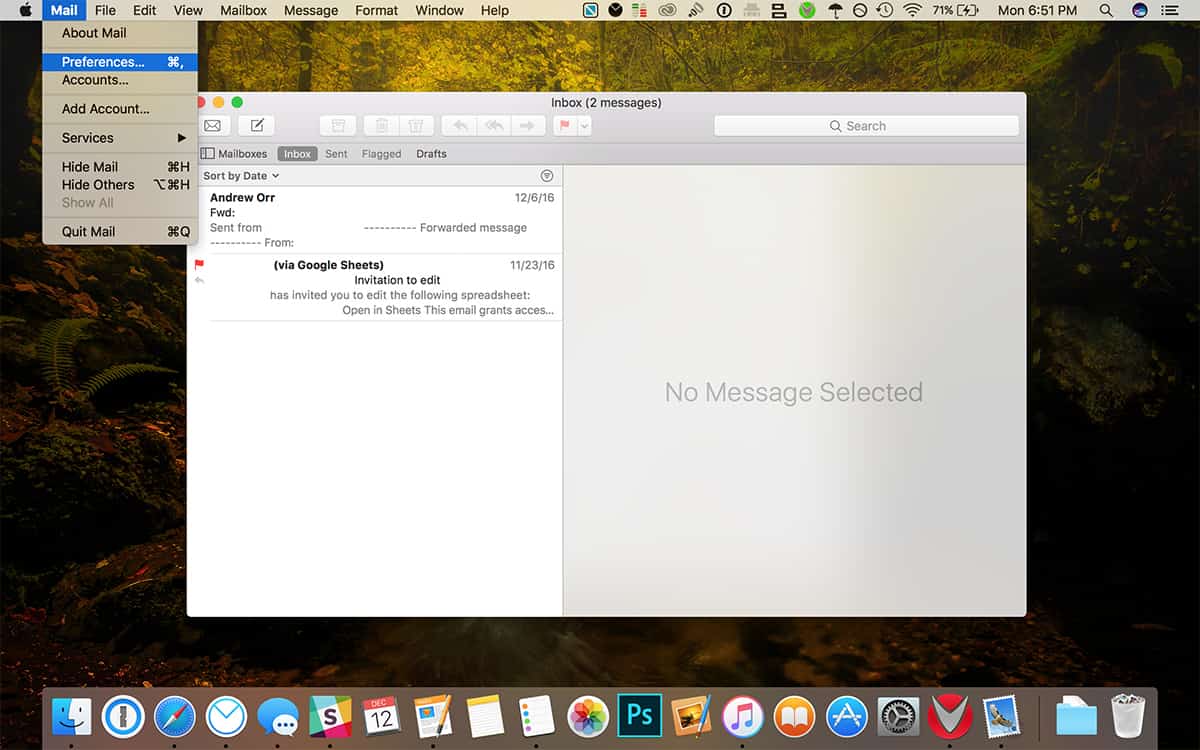Open the Drafts mailbox in favorites bar
Screen dimensions: 1200x750
[x=431, y=154]
